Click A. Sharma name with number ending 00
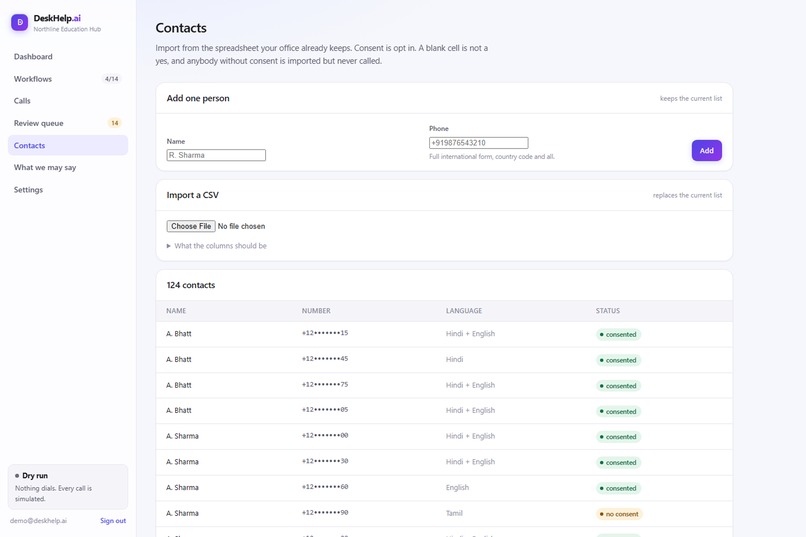This screenshot has height=537, width=806. [x=182, y=436]
